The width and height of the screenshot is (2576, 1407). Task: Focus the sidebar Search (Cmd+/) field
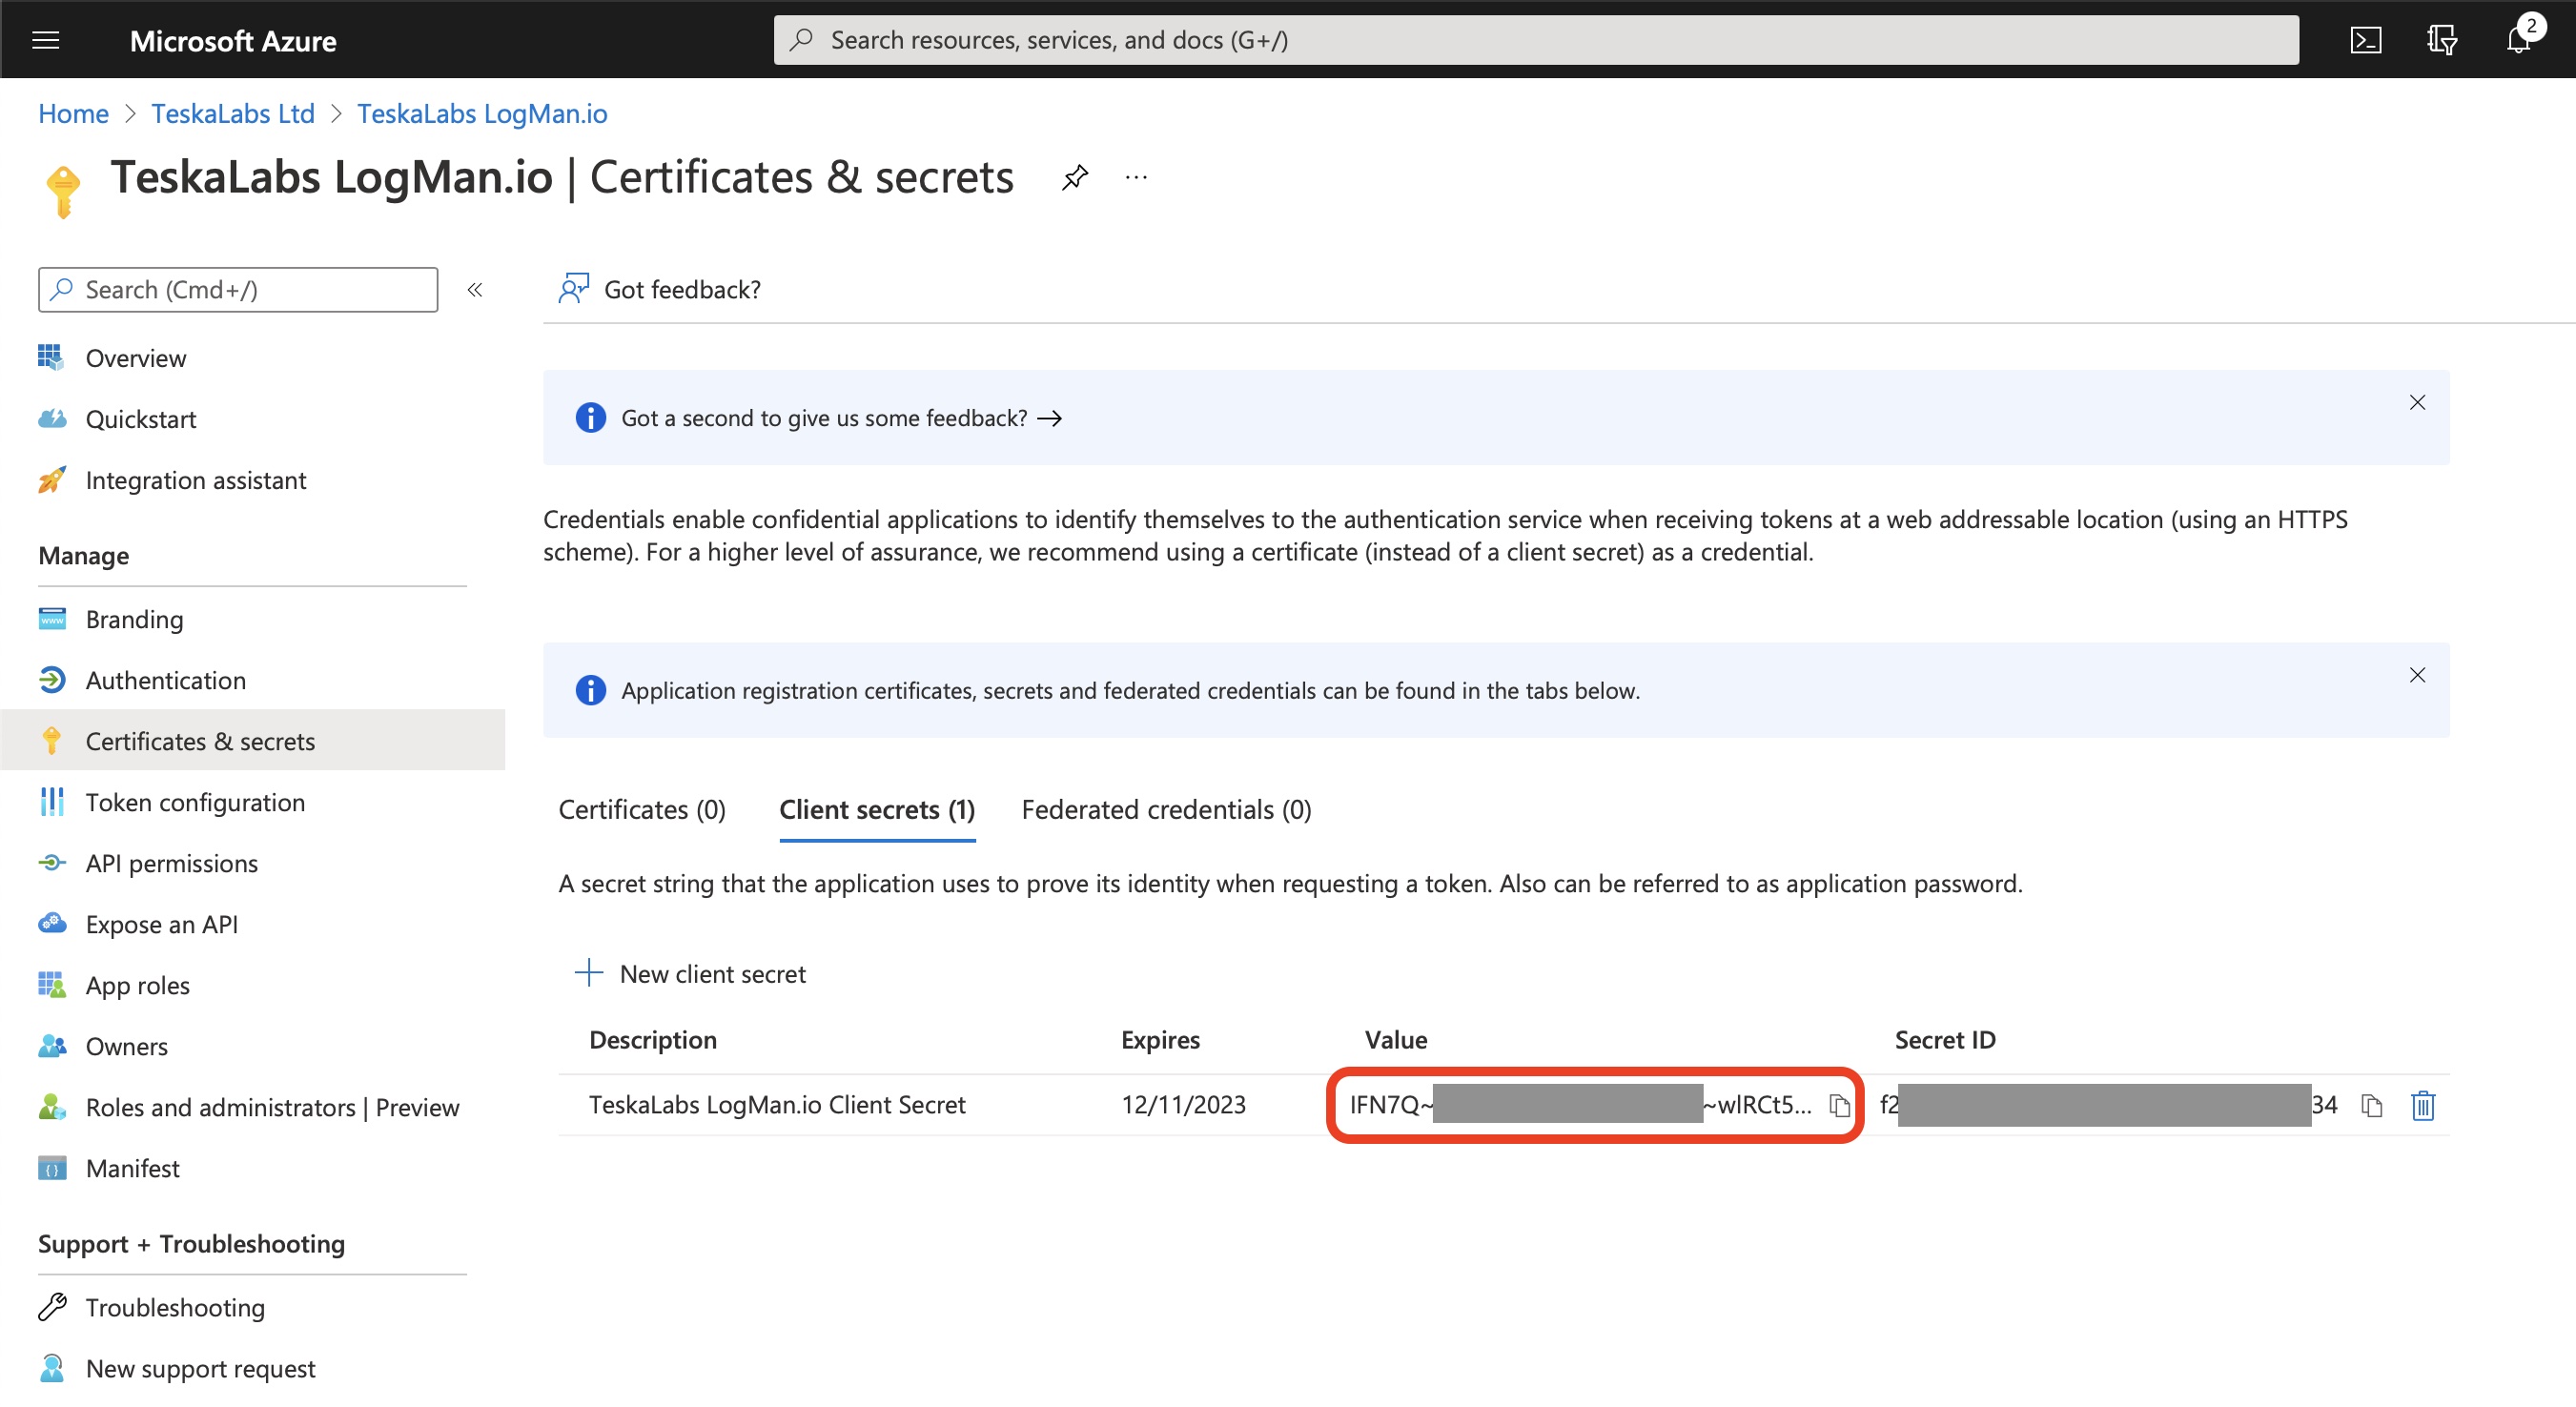[x=238, y=290]
